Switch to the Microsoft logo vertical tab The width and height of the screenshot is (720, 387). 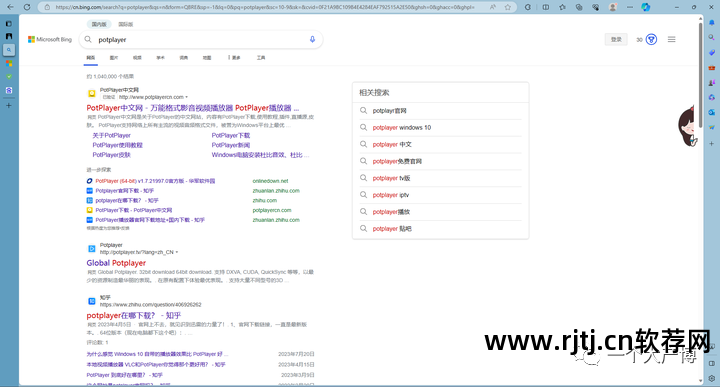(x=9, y=63)
